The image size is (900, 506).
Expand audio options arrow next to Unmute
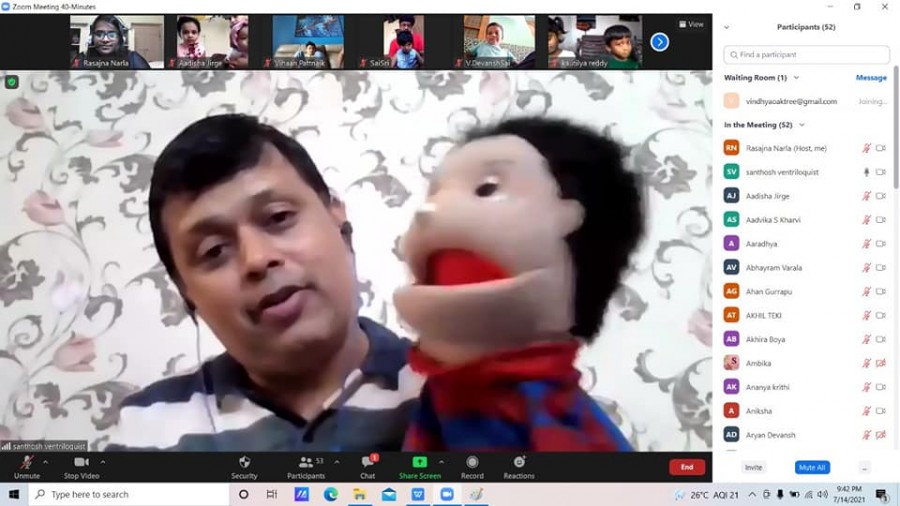click(45, 462)
